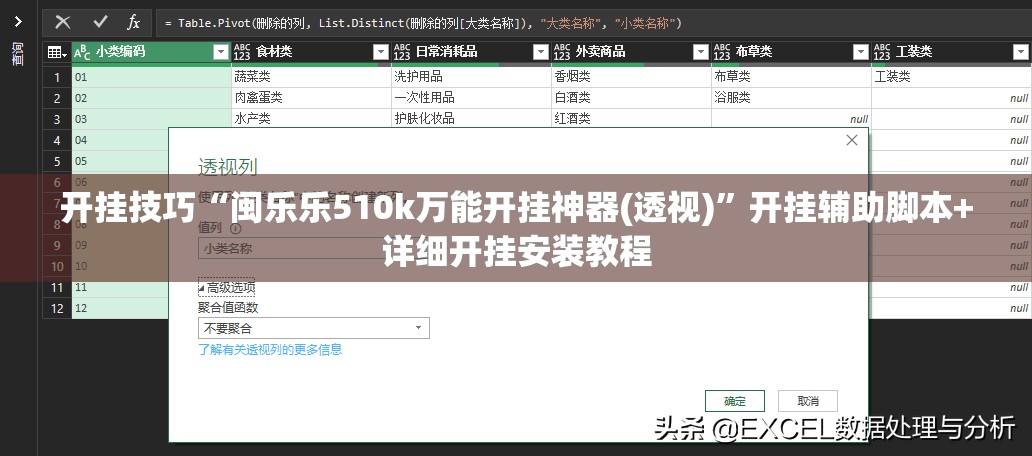Change data type icon of 食材类 column
The height and width of the screenshot is (456, 1032).
point(242,52)
